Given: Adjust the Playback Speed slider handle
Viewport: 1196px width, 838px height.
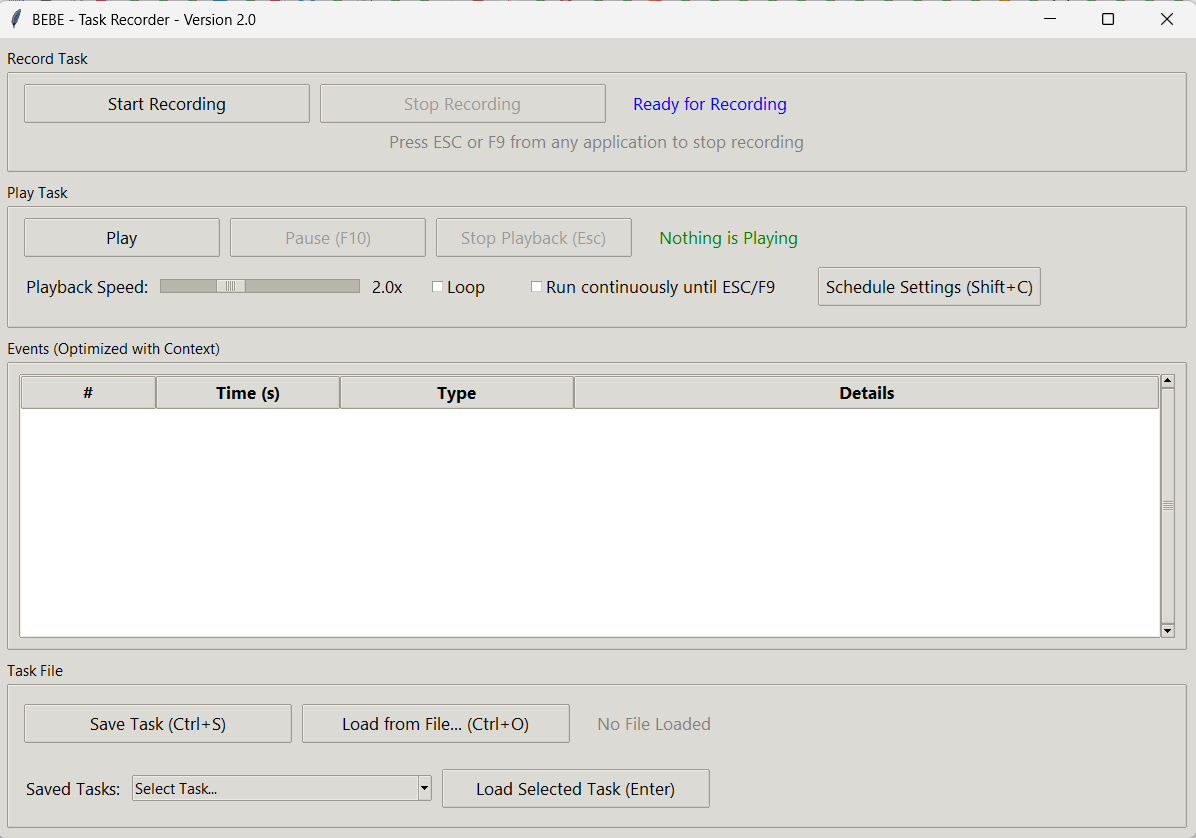Looking at the screenshot, I should click(x=232, y=286).
